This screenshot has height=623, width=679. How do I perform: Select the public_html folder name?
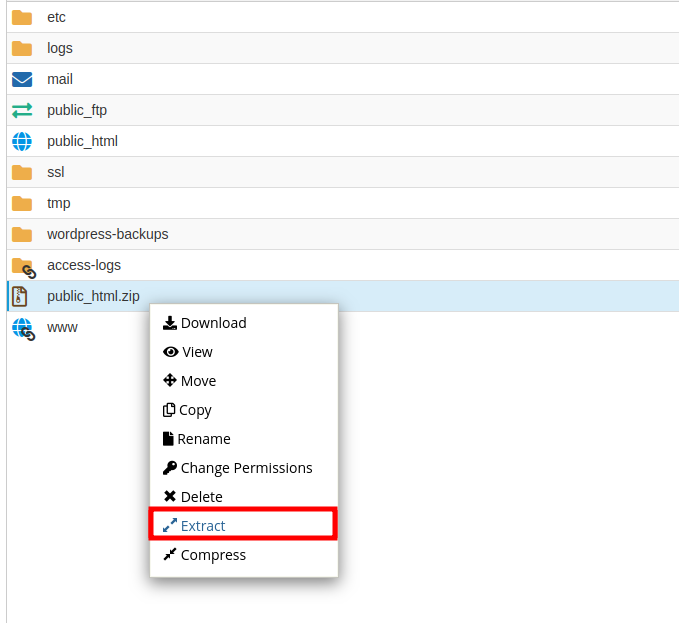click(82, 142)
